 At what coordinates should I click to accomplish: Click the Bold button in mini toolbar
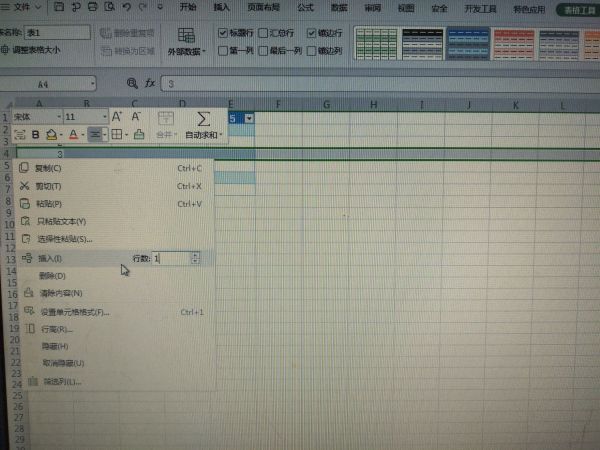(35, 134)
